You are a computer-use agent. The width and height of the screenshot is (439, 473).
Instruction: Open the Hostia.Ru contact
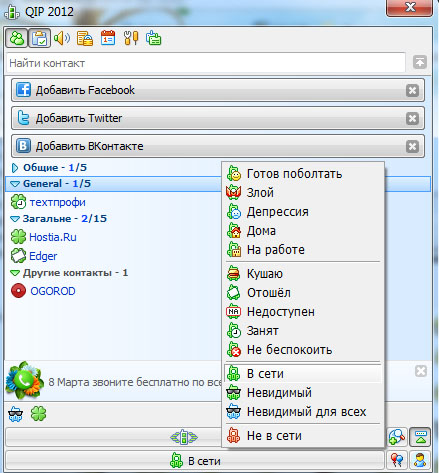pyautogui.click(x=53, y=237)
